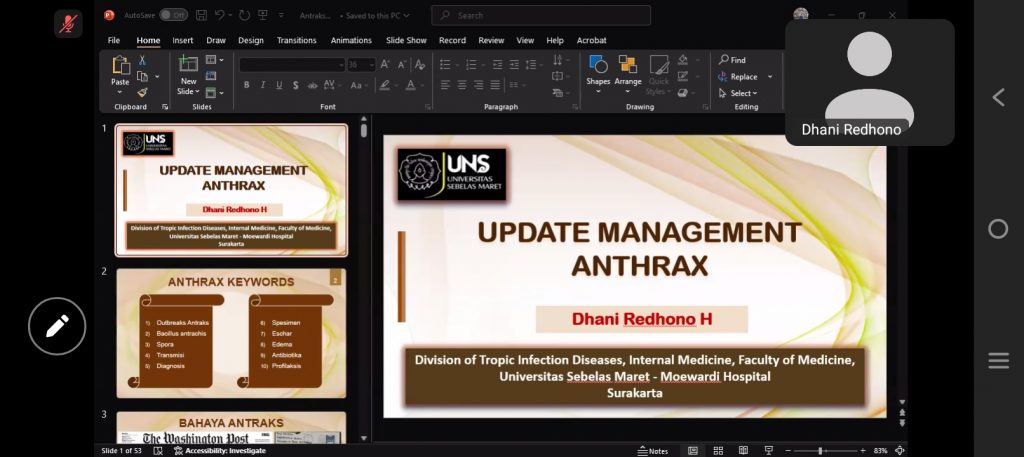Open Change Case Aa dropdown
The image size is (1024, 457).
359,85
